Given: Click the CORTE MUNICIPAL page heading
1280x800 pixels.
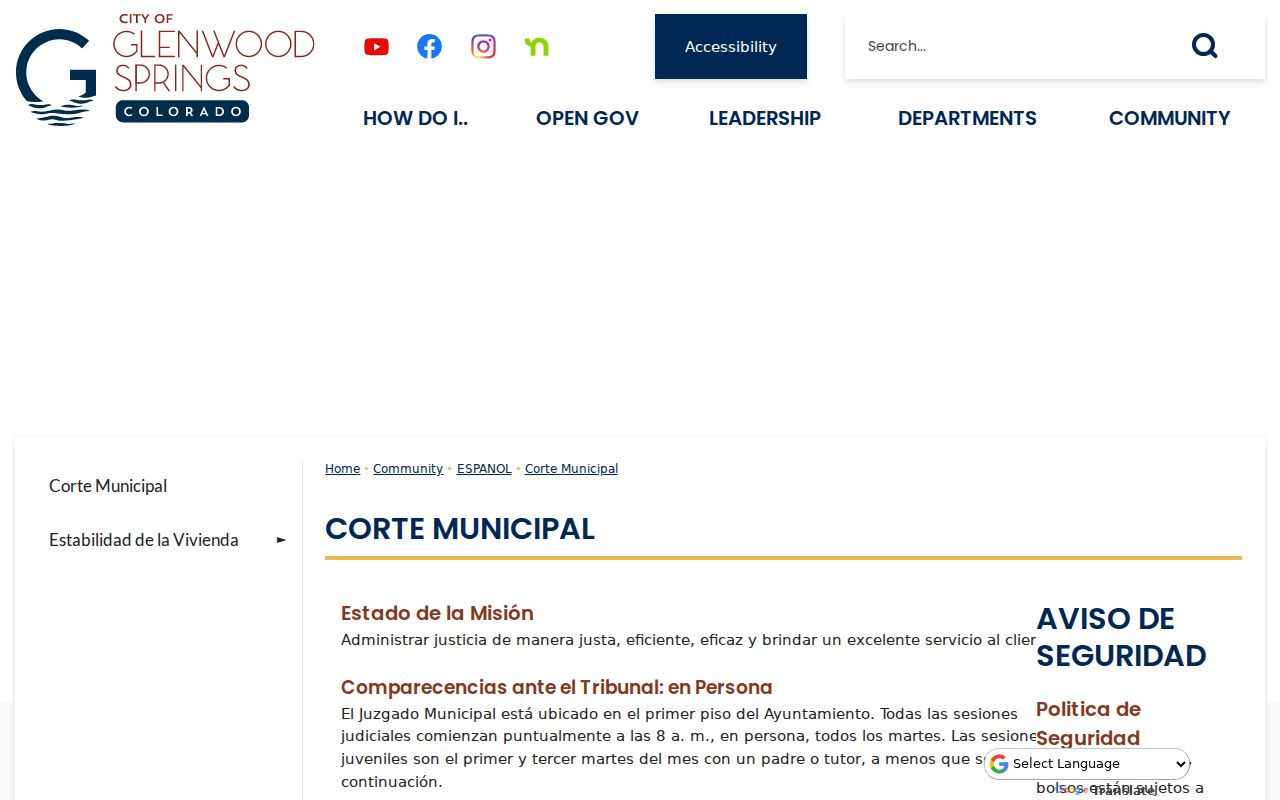Looking at the screenshot, I should tap(460, 529).
